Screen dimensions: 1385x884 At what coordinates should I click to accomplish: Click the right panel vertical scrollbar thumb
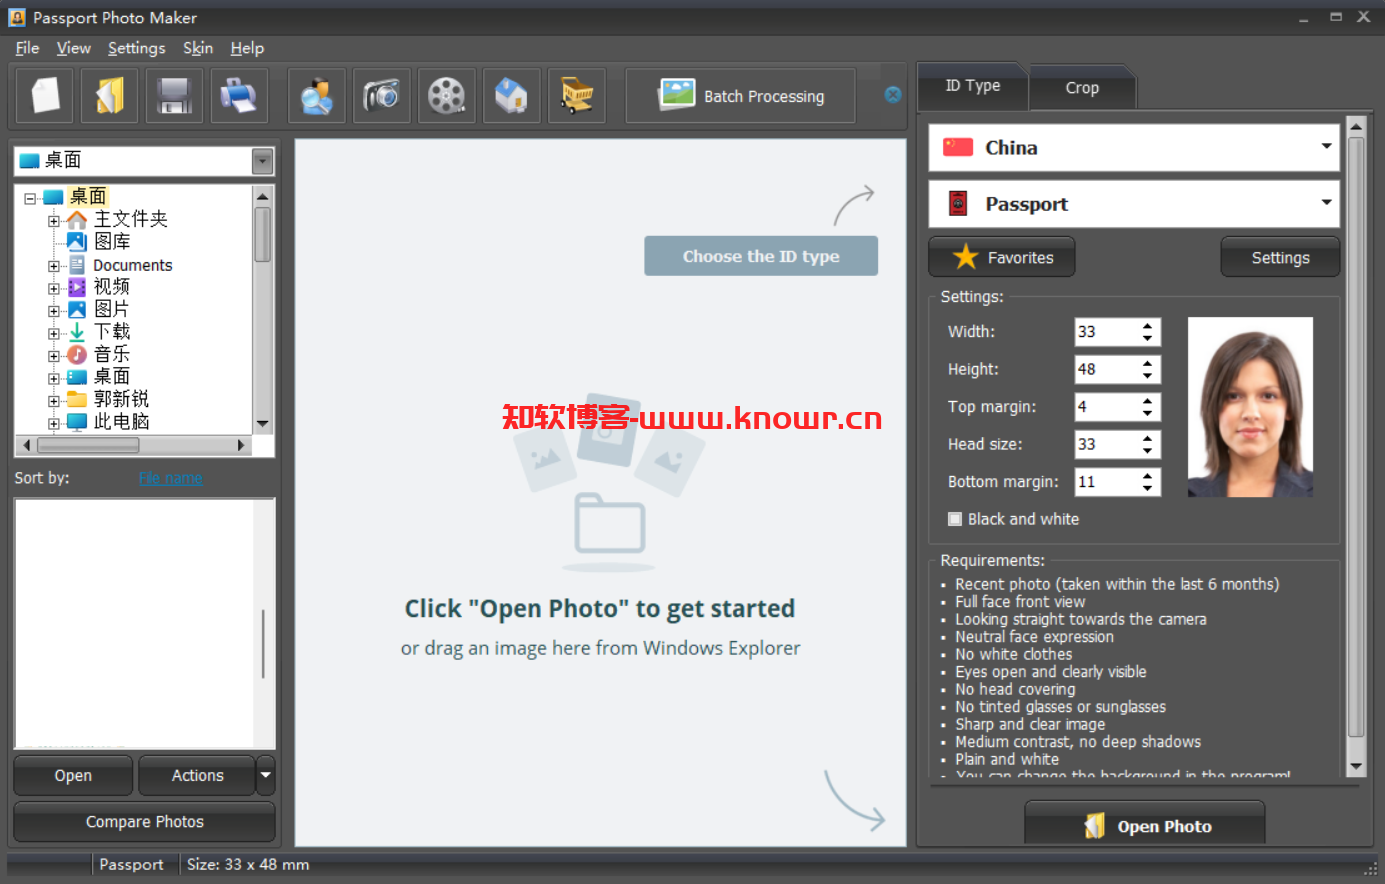[x=1356, y=437]
